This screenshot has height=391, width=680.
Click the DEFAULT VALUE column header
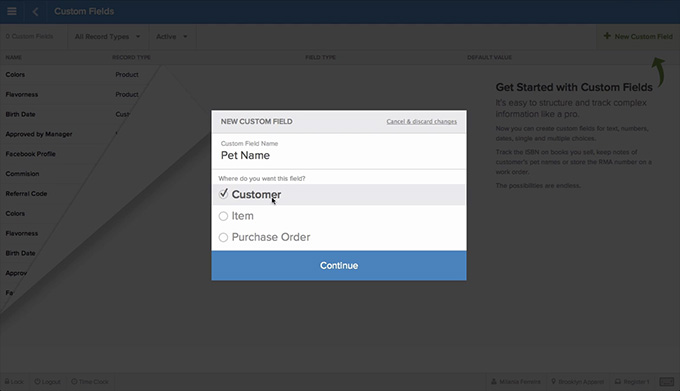point(490,57)
